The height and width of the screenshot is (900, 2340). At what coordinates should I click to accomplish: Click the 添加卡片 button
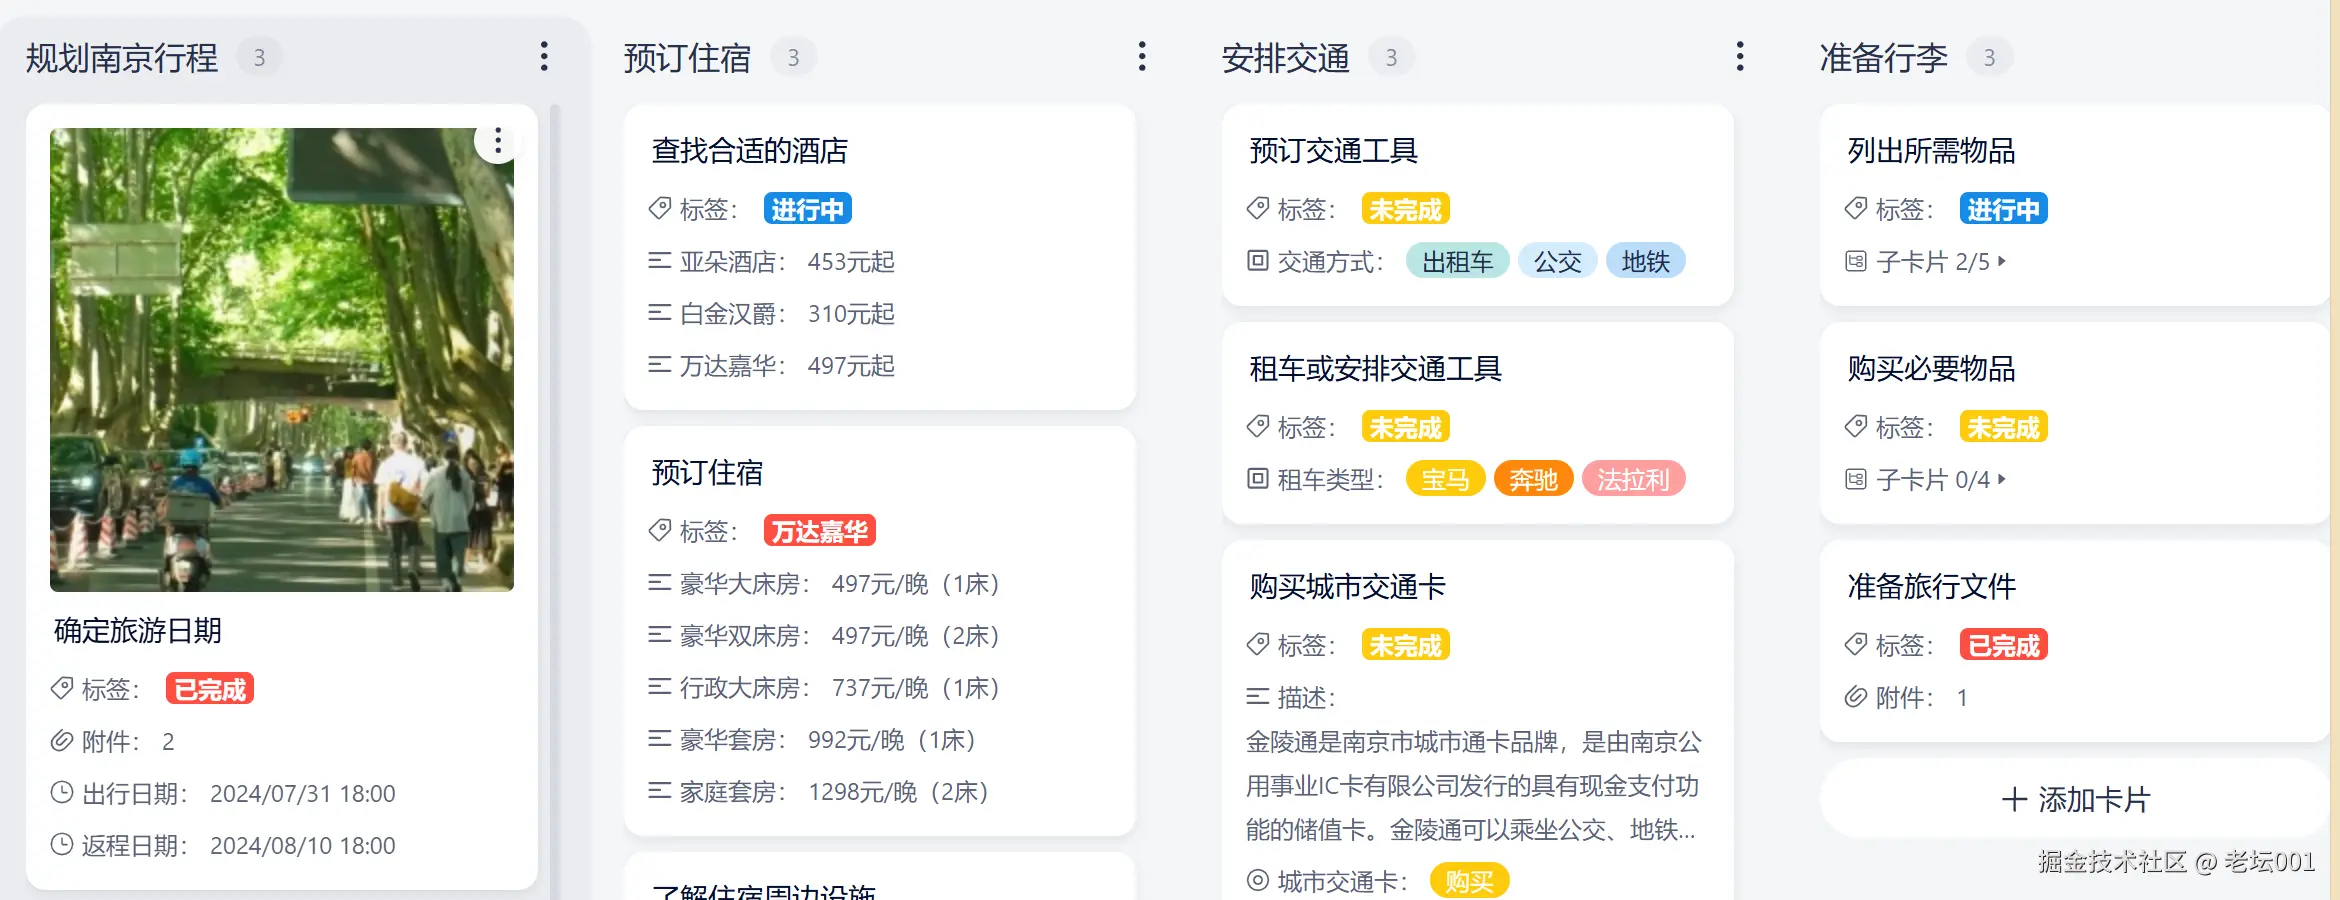coord(2075,799)
